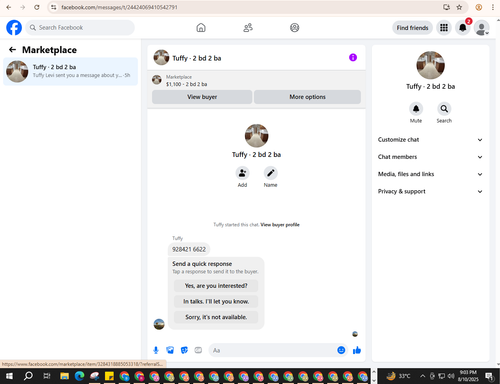This screenshot has height=384, width=500.
Task: Record a voice clip microphone icon
Action: tap(156, 350)
